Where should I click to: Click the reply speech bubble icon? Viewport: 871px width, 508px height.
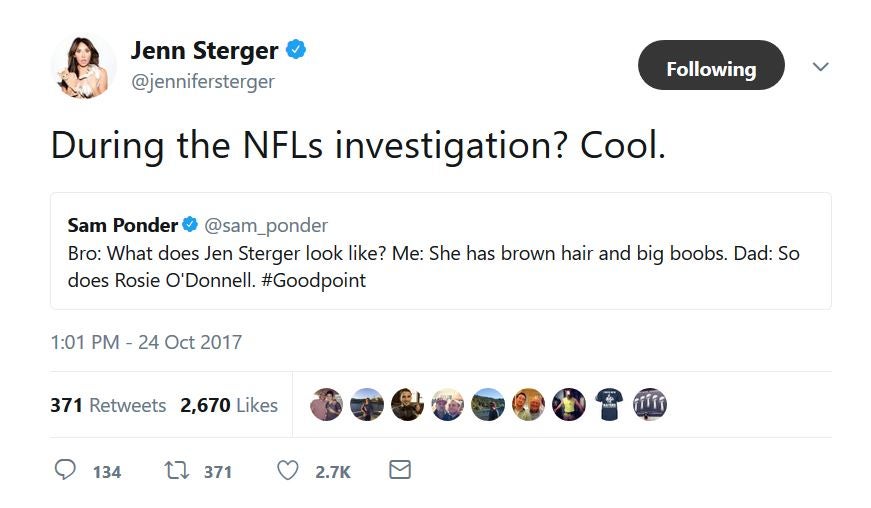click(x=66, y=470)
